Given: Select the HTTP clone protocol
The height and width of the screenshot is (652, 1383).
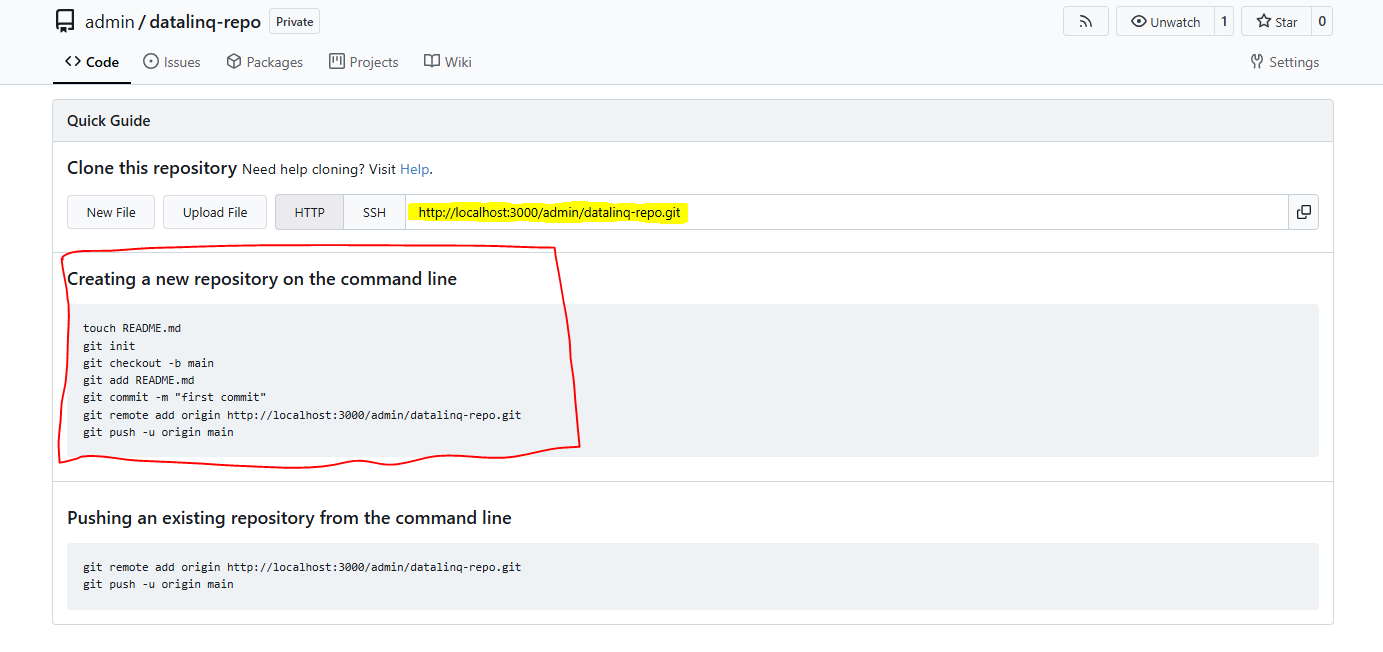Looking at the screenshot, I should 310,212.
